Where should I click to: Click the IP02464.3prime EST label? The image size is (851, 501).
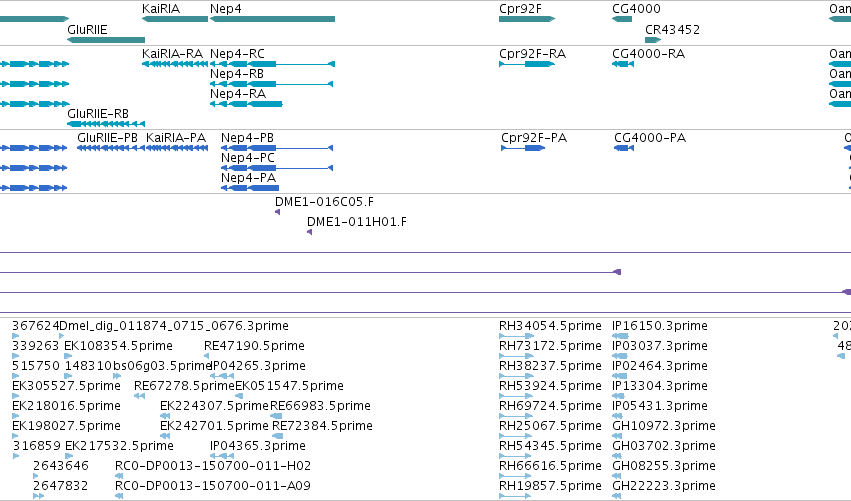660,366
